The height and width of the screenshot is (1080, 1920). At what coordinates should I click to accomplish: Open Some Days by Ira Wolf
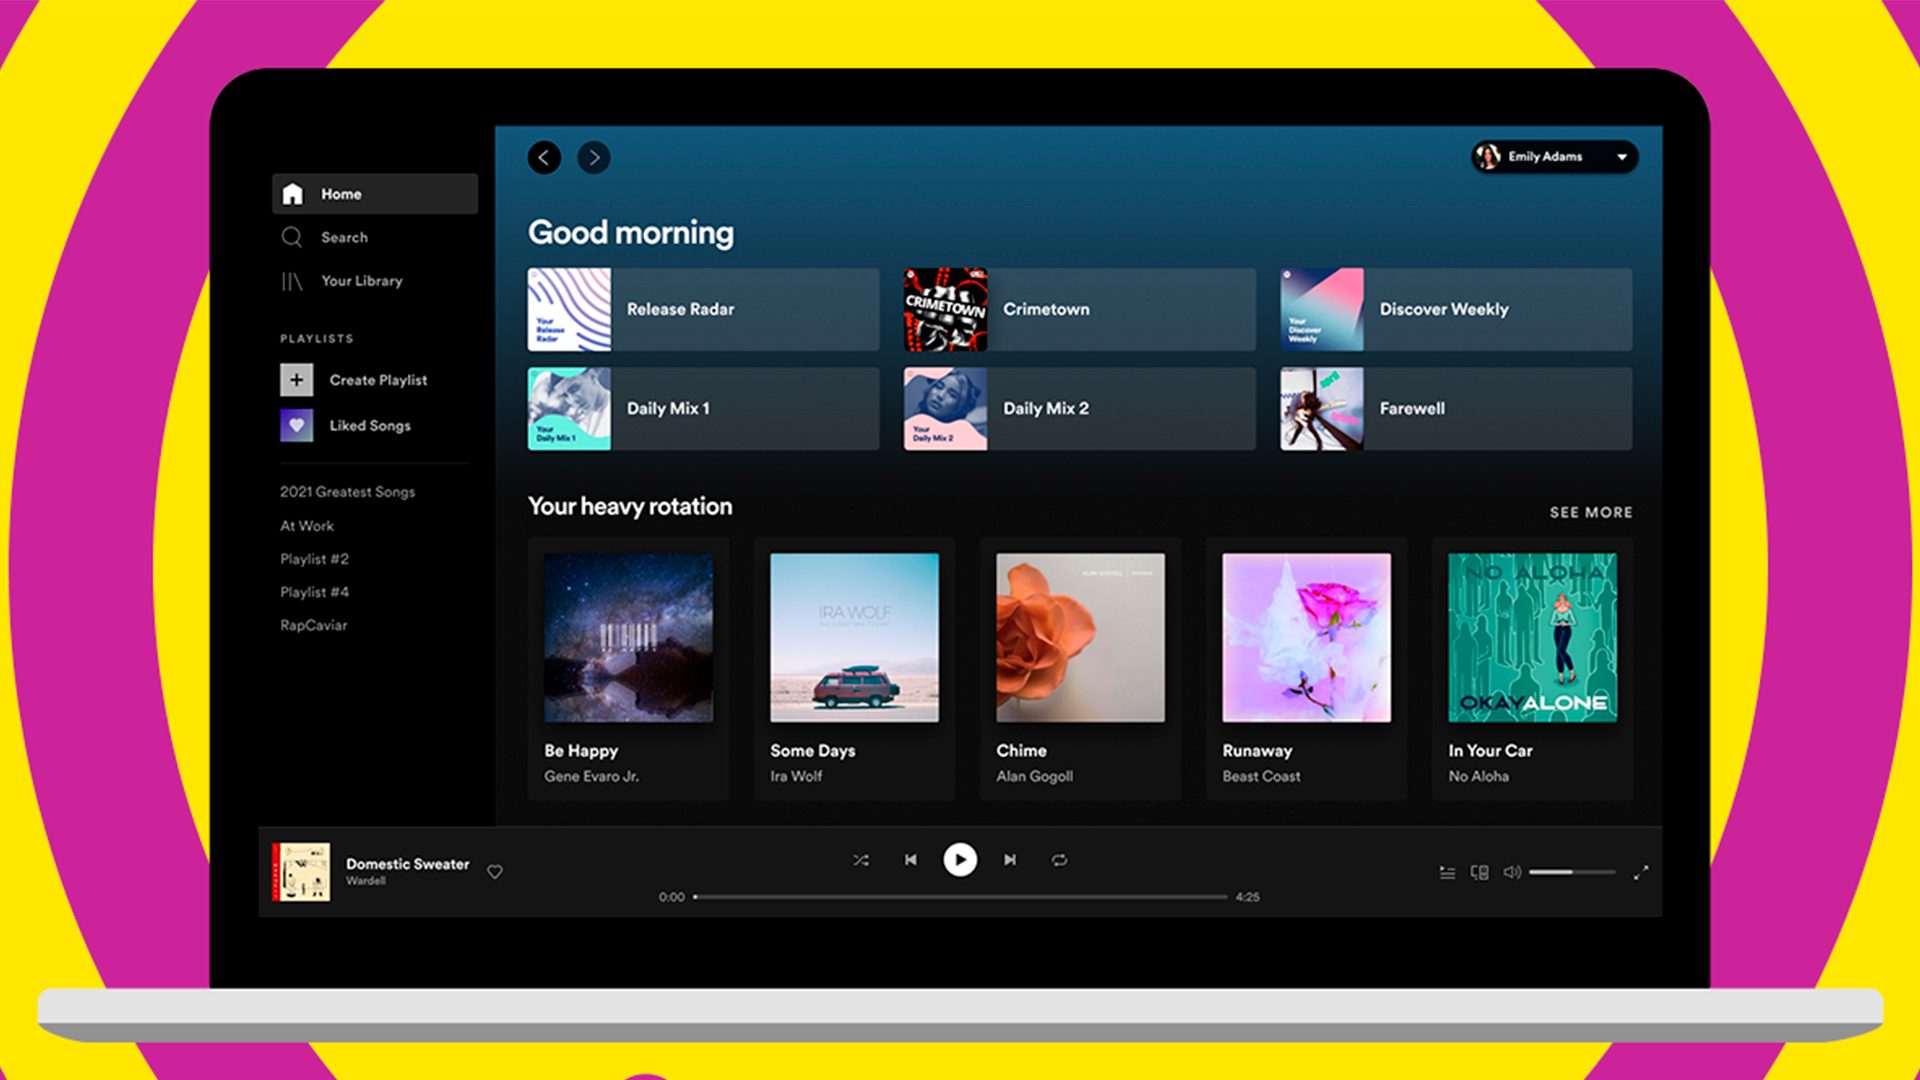pos(854,668)
